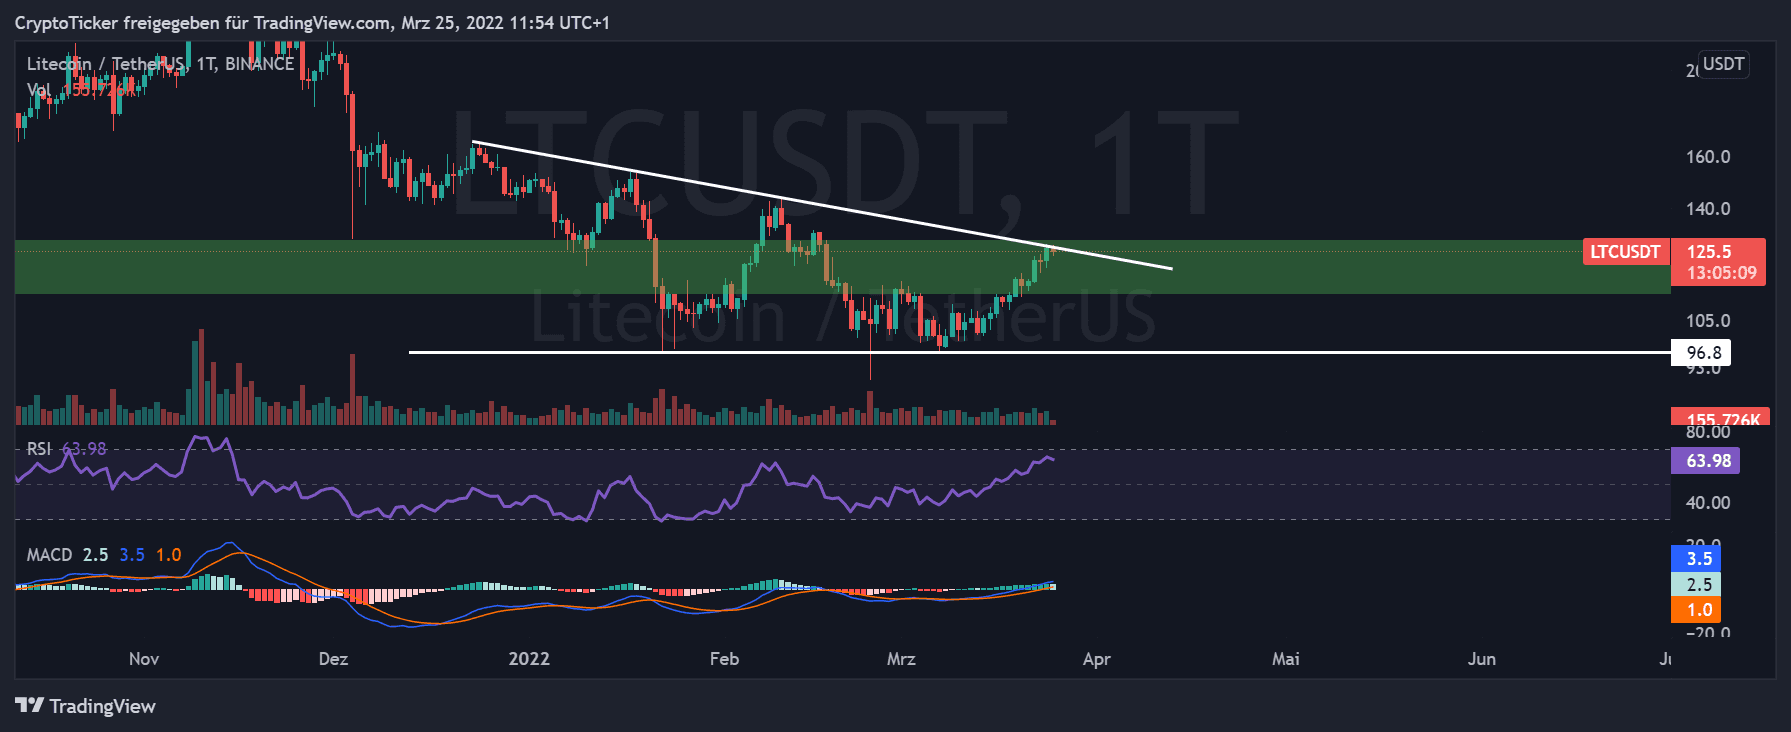Click the TradingView text link
1791x732 pixels.
pyautogui.click(x=102, y=707)
